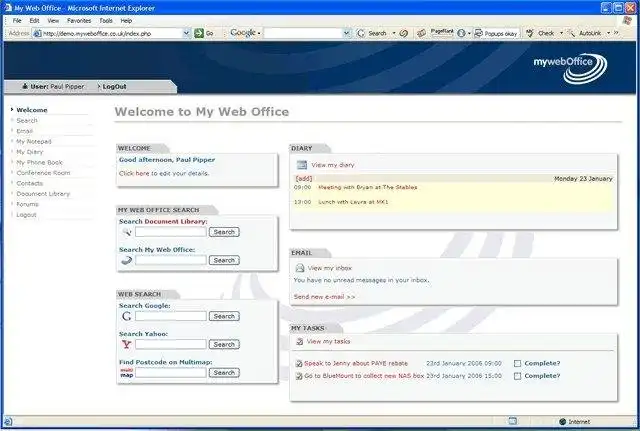Click the green Go arrow icon

tap(199, 33)
